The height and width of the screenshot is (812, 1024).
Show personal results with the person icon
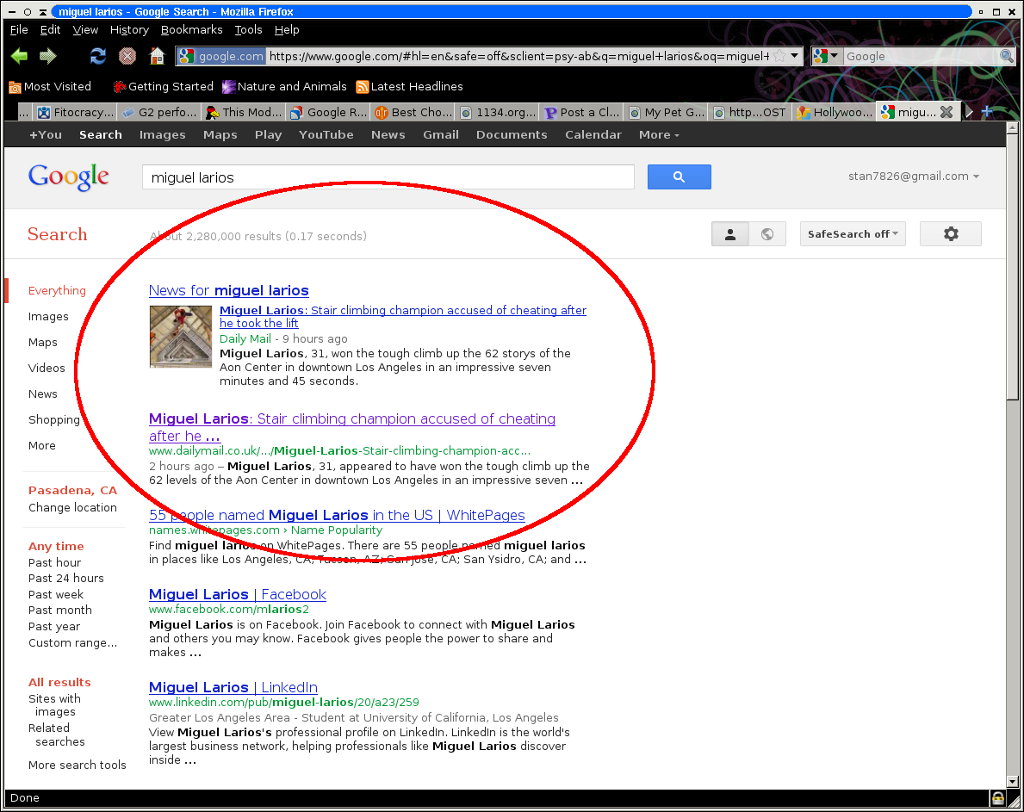pos(730,234)
